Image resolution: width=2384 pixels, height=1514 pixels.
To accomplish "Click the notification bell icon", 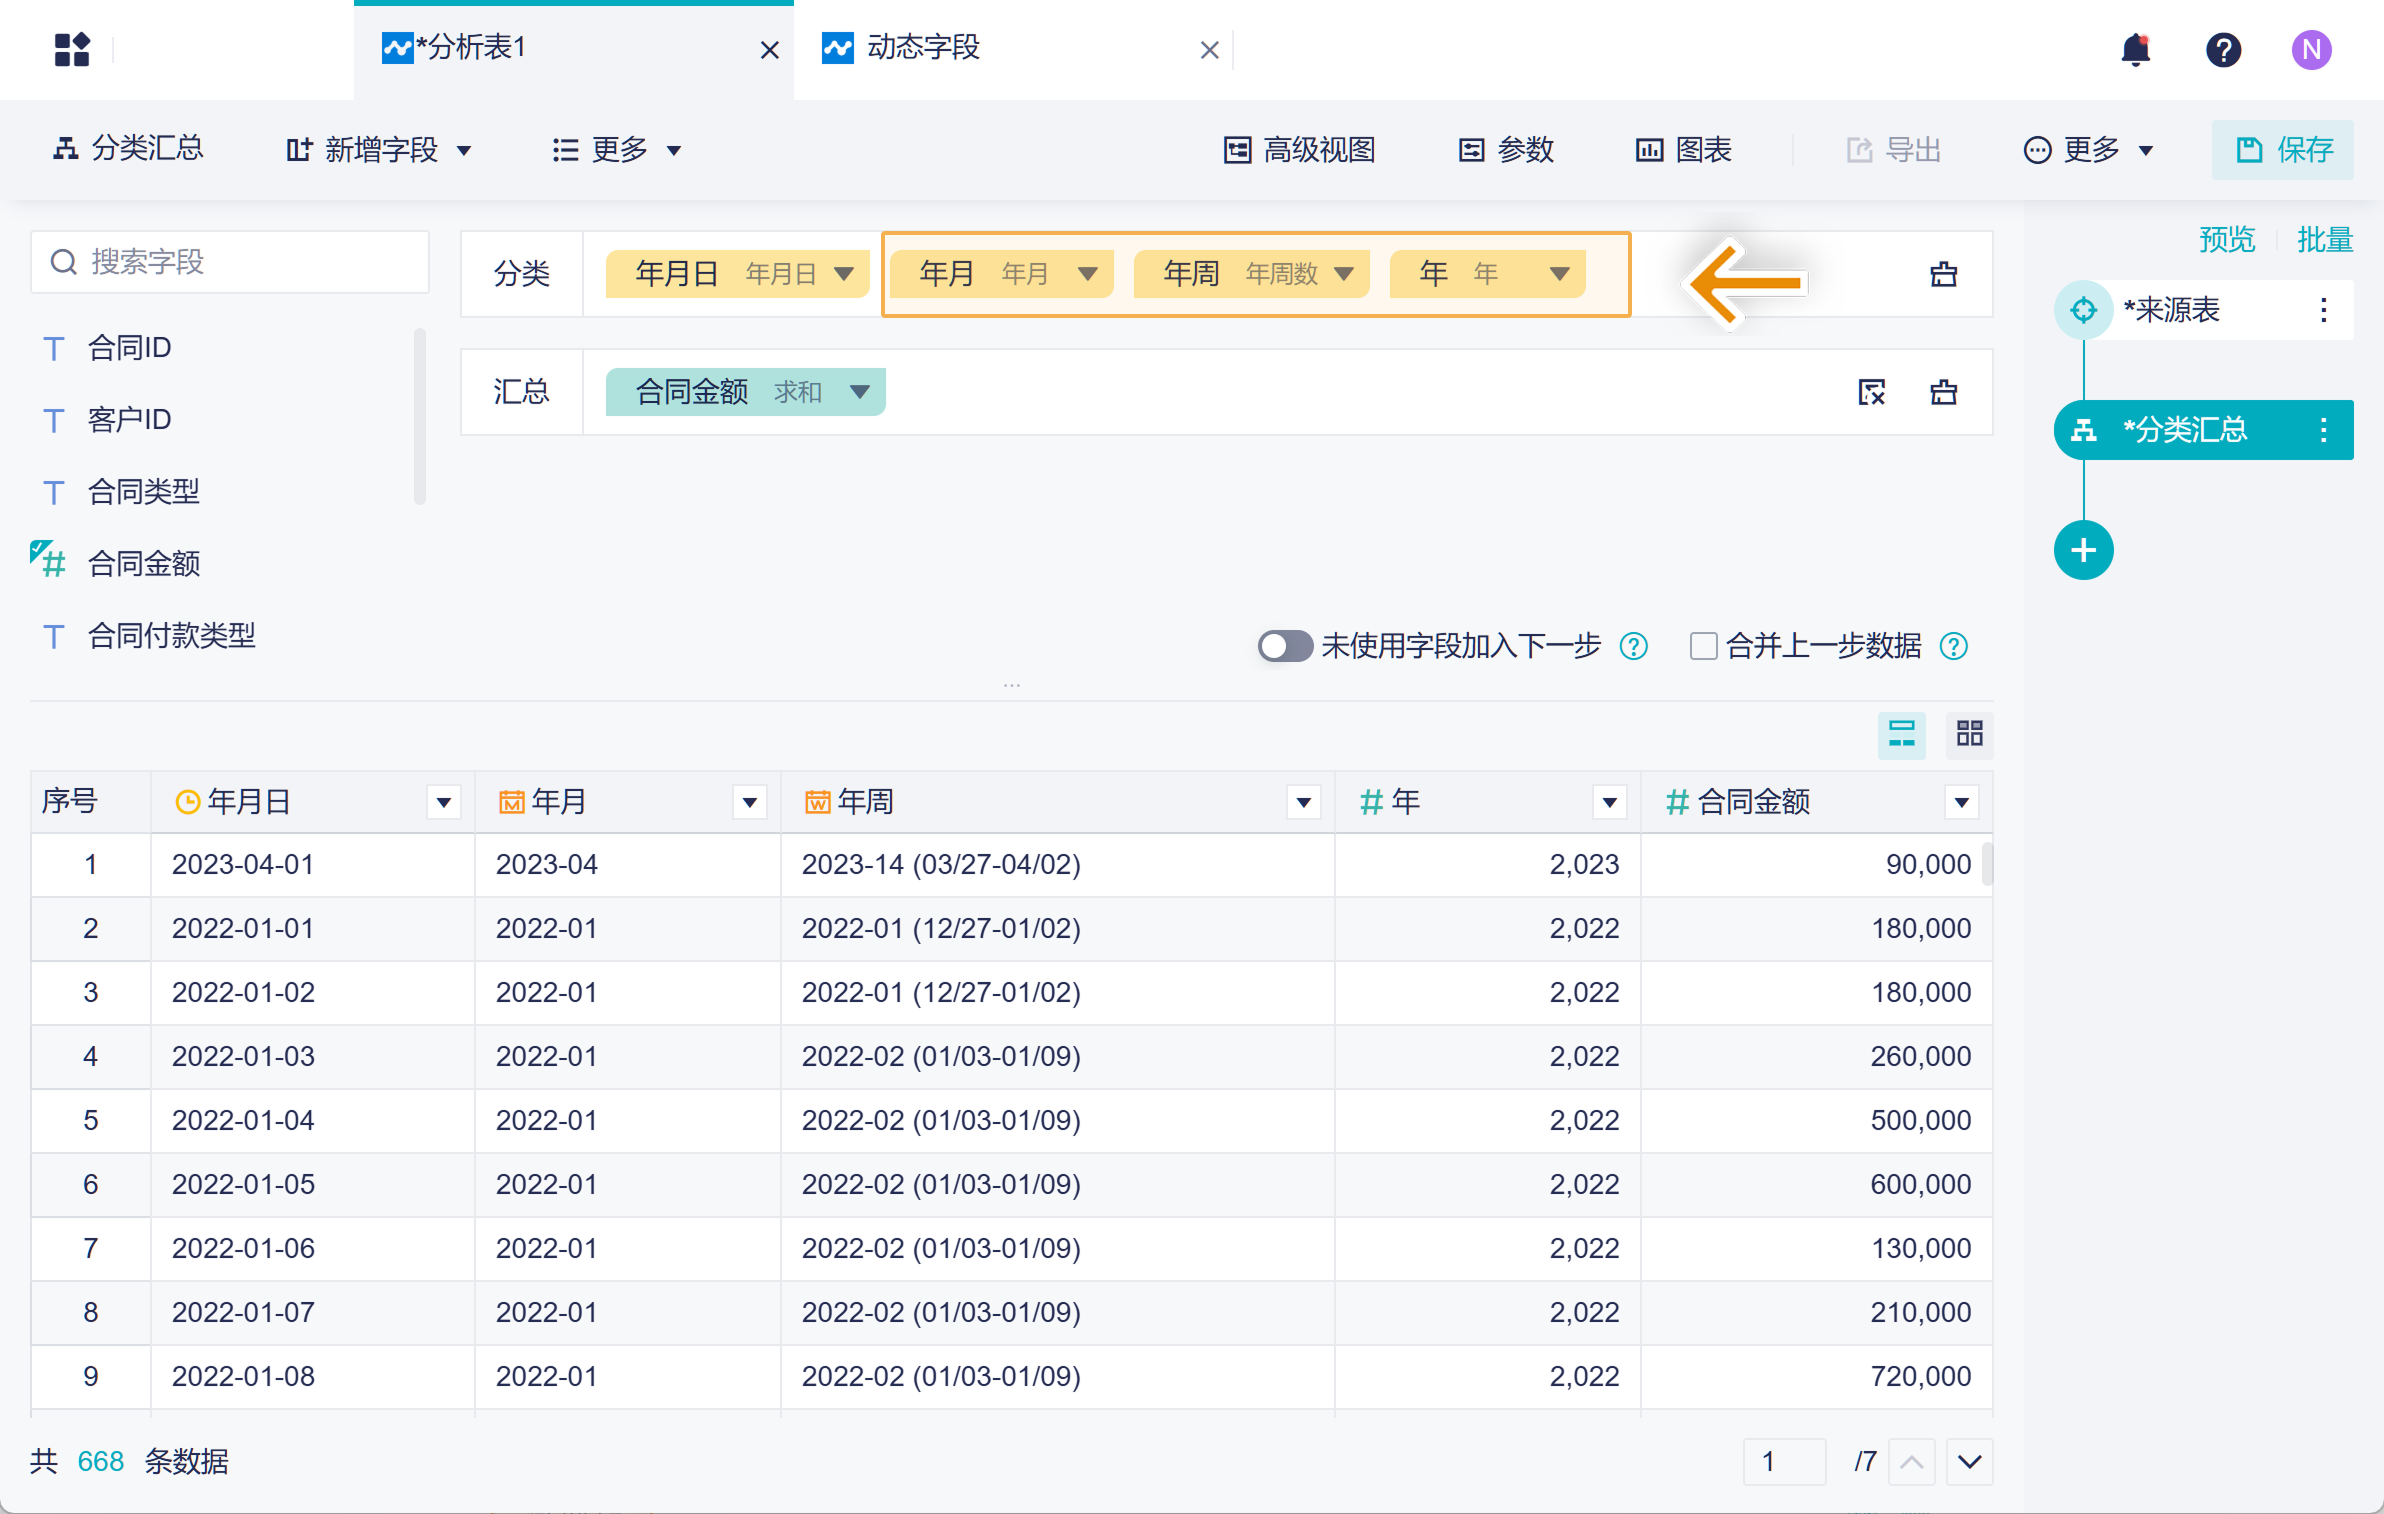I will coord(2135,49).
